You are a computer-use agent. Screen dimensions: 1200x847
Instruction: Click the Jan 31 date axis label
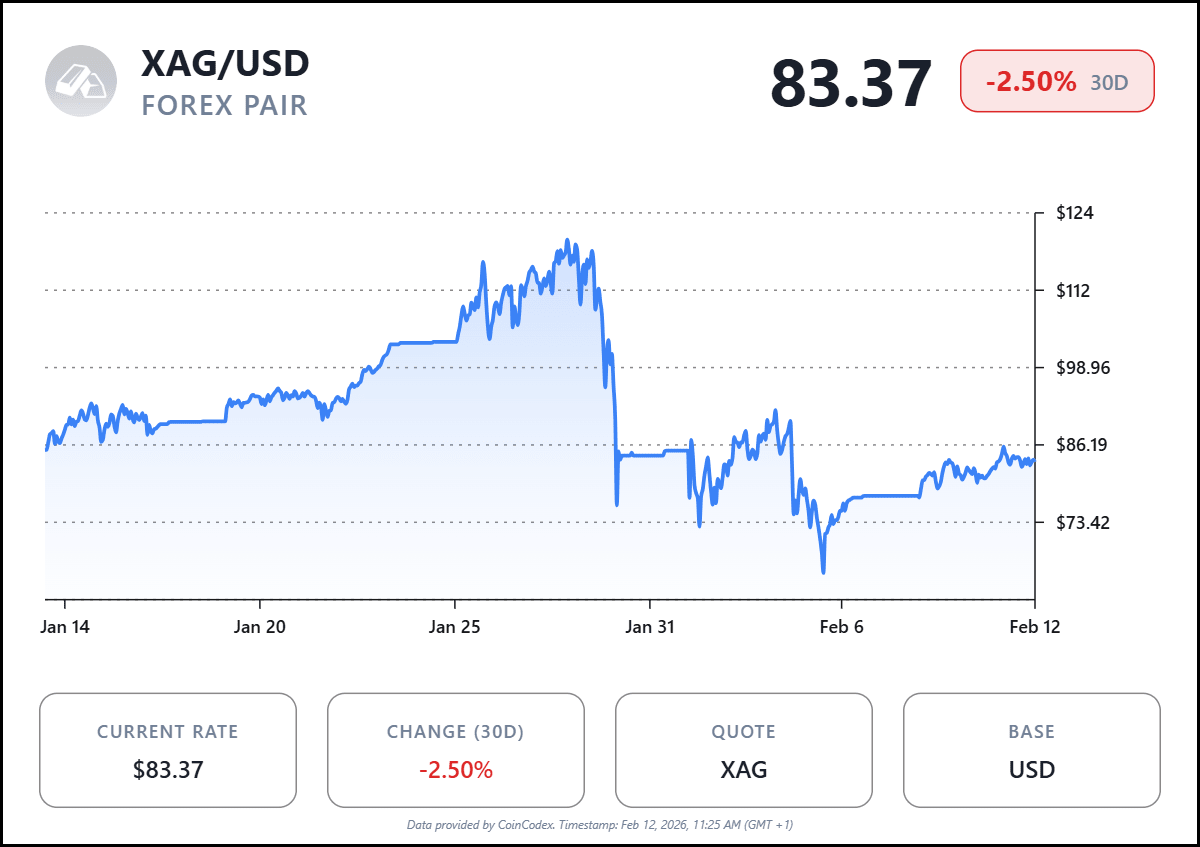650,627
